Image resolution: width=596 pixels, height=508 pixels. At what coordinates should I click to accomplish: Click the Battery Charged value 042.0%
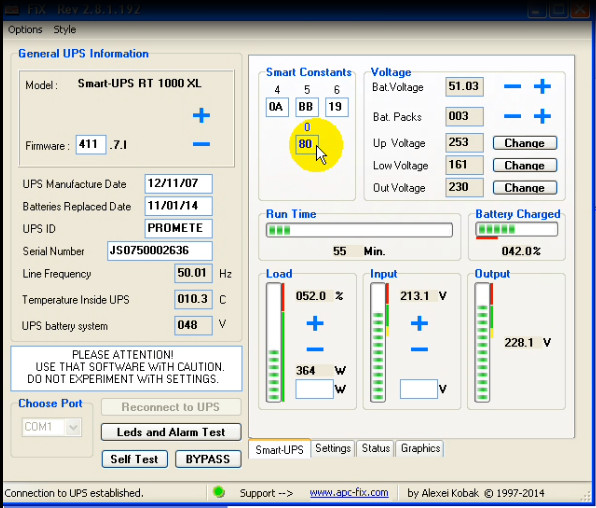(521, 251)
